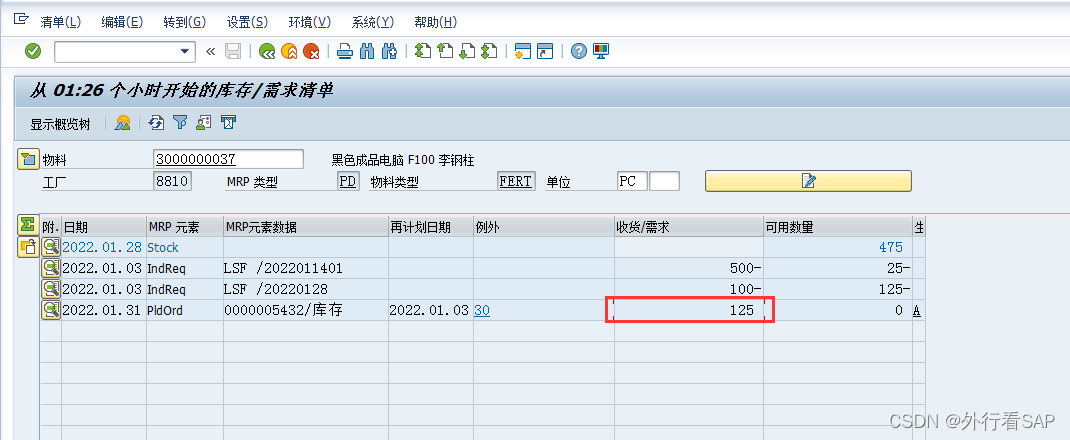Click the 日期 column header
This screenshot has height=440, width=1070.
click(x=104, y=227)
